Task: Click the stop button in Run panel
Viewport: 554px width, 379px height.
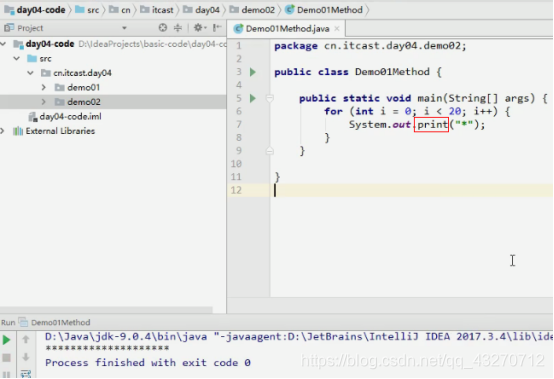Action: 6,358
